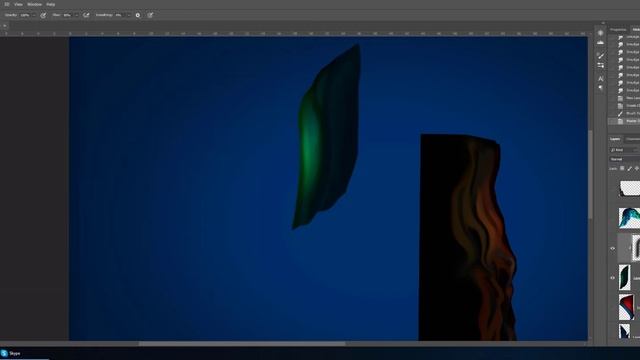Open the Normal blend mode dropdown
This screenshot has width=640, height=360.
click(624, 159)
